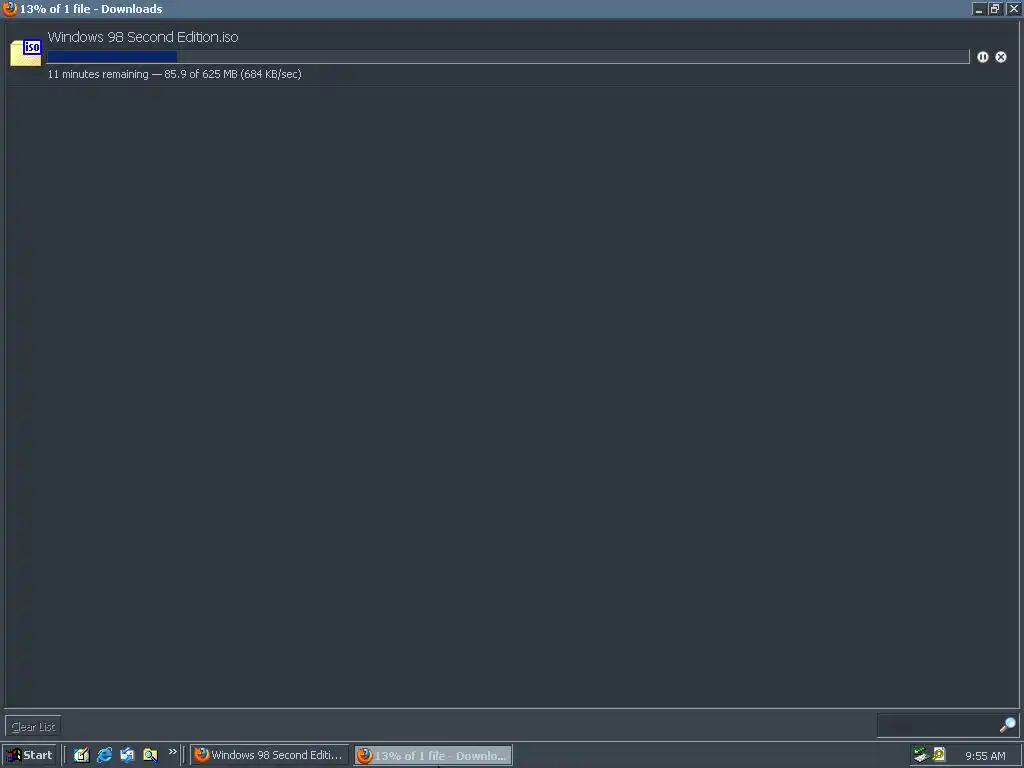The height and width of the screenshot is (768, 1024).
Task: Launch Outlook Express from quick launch
Action: tap(127, 755)
